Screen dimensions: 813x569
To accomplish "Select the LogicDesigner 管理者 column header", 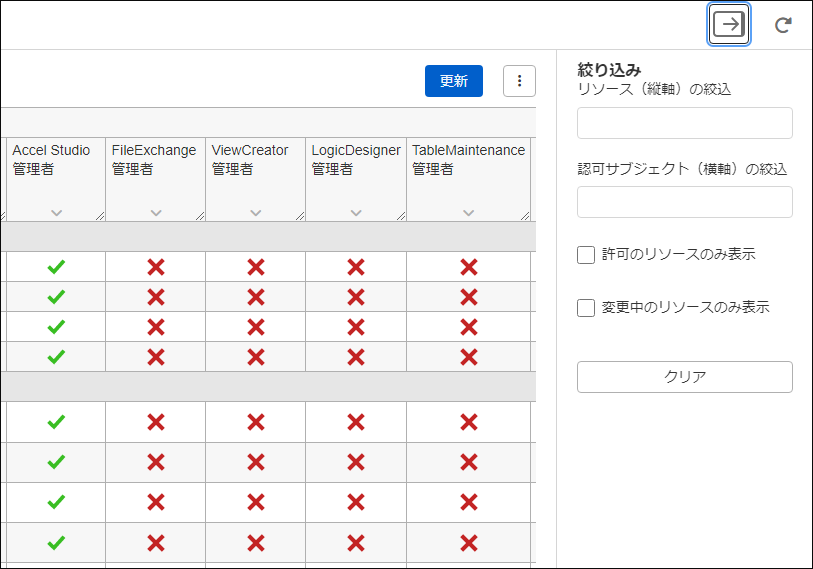I will coord(355,160).
